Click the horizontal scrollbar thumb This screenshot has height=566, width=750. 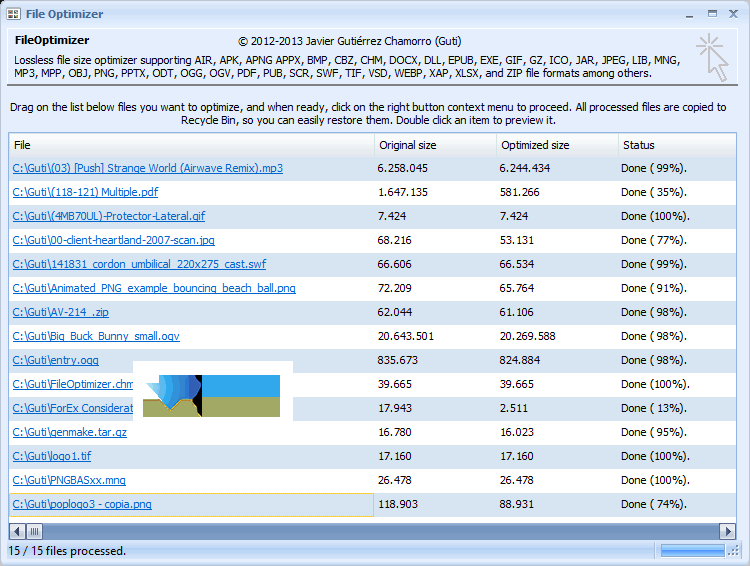point(34,531)
